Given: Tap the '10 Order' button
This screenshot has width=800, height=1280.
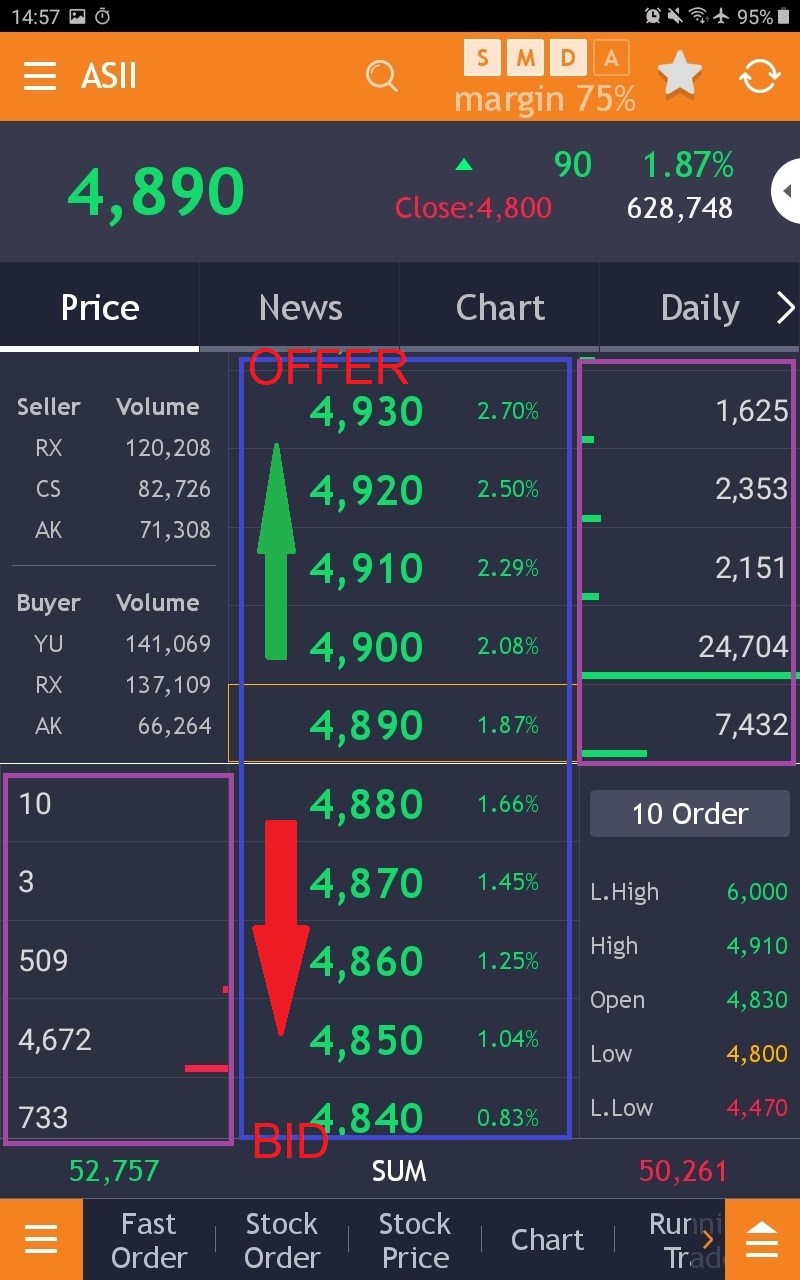Looking at the screenshot, I should pos(688,813).
